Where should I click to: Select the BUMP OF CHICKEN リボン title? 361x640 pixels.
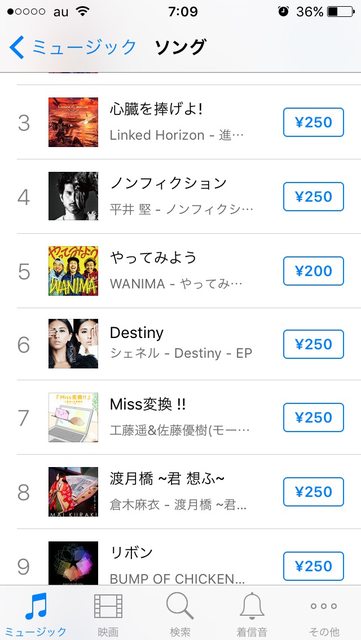point(131,553)
